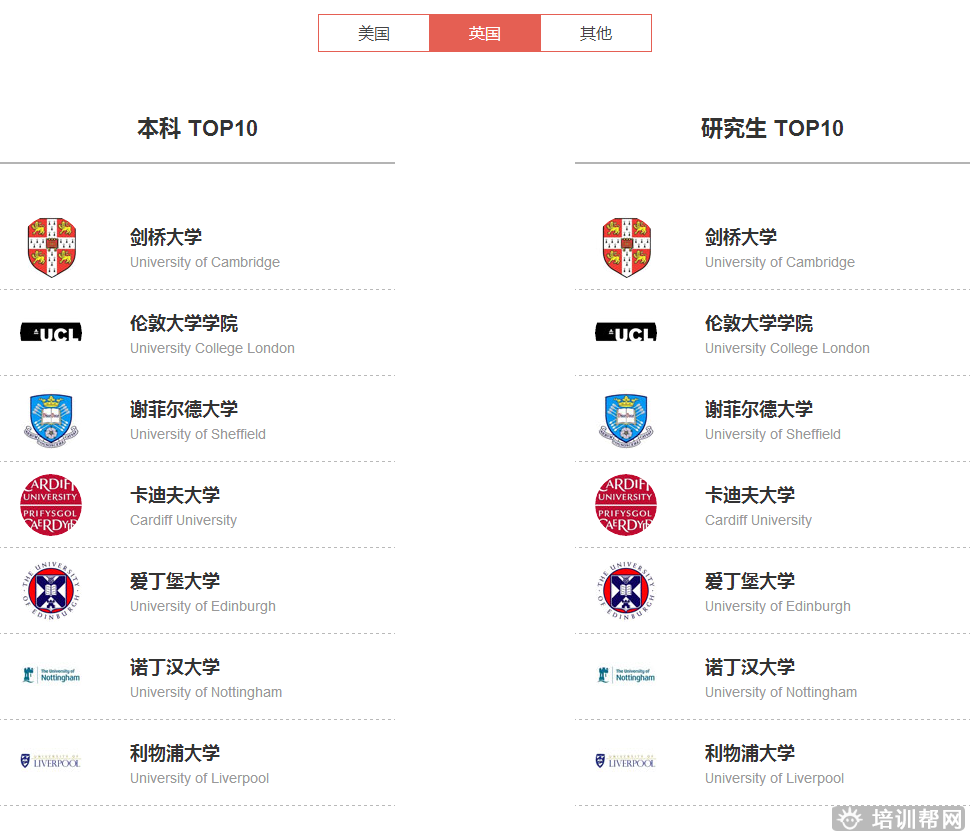Click Edinburgh seal in 研究生 TOP10 list
Image resolution: width=970 pixels, height=836 pixels.
click(626, 591)
